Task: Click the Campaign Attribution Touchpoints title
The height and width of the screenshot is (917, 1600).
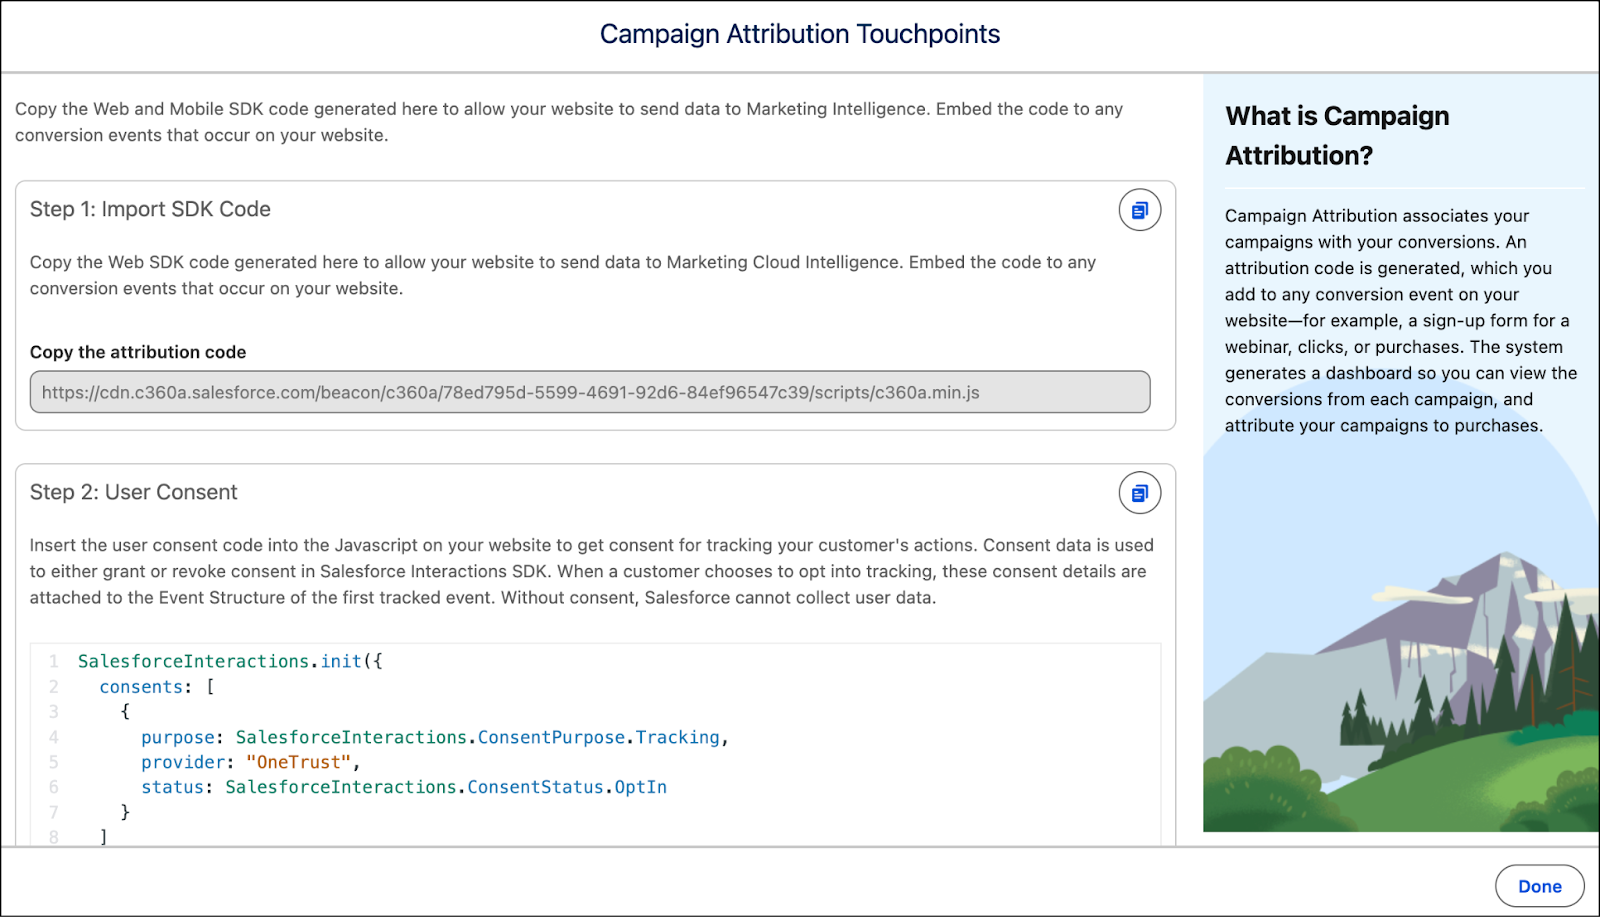Action: [x=799, y=34]
